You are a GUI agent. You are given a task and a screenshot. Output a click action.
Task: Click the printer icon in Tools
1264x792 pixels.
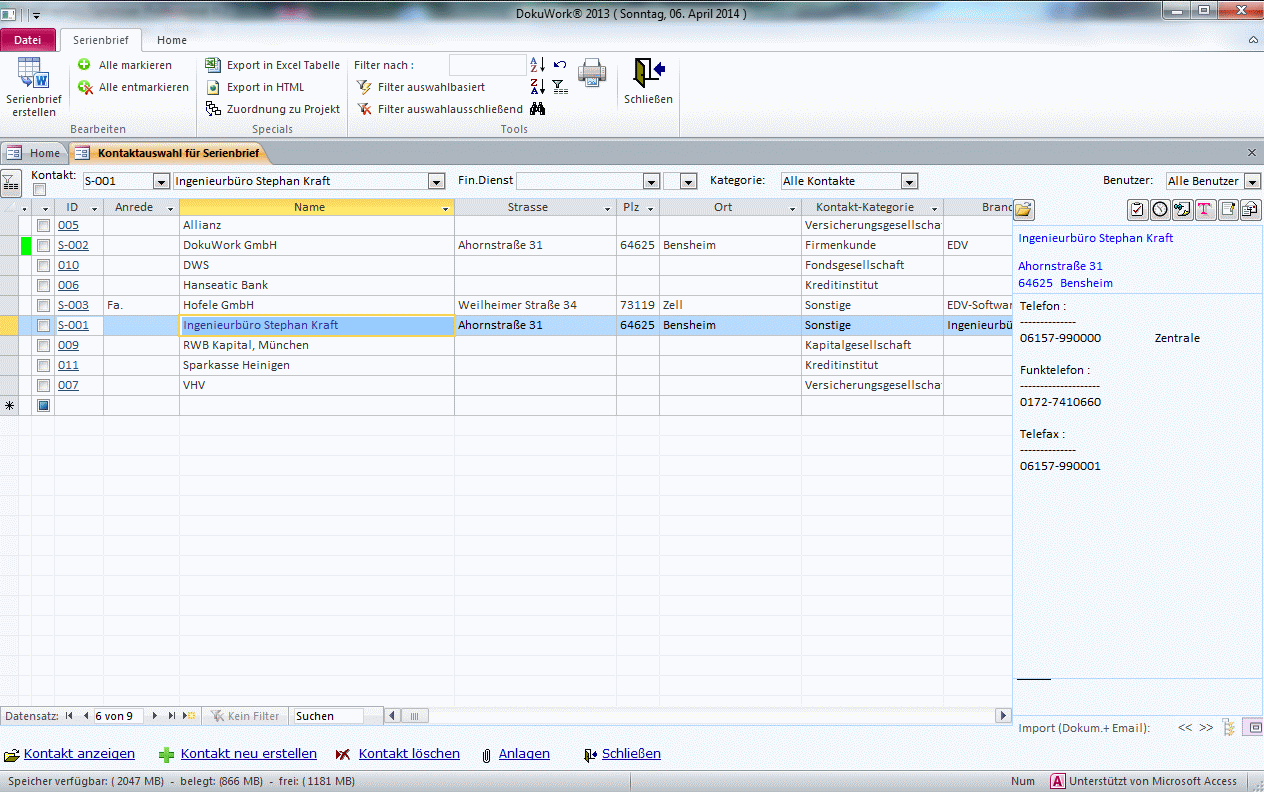click(x=592, y=75)
